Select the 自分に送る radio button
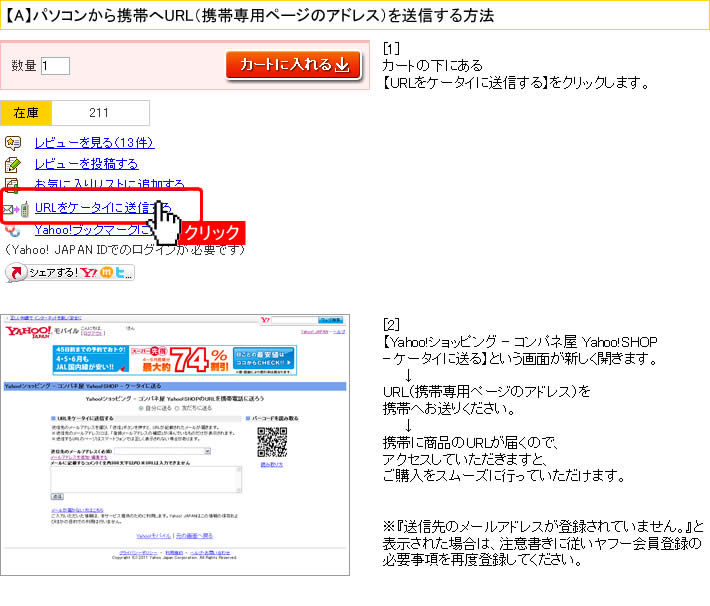This screenshot has width=710, height=606. pos(141,408)
